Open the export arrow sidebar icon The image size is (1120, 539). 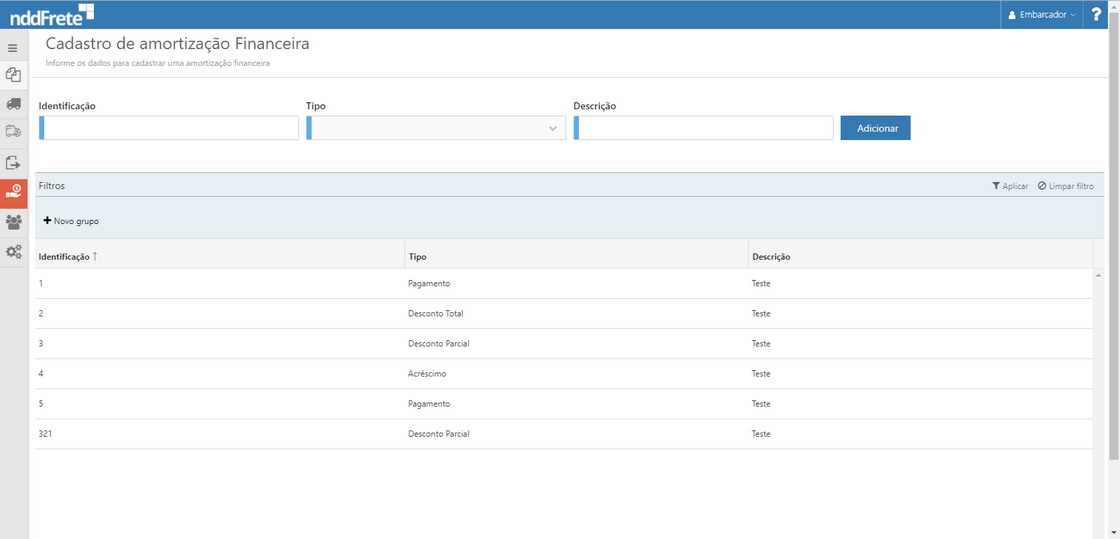tap(13, 162)
